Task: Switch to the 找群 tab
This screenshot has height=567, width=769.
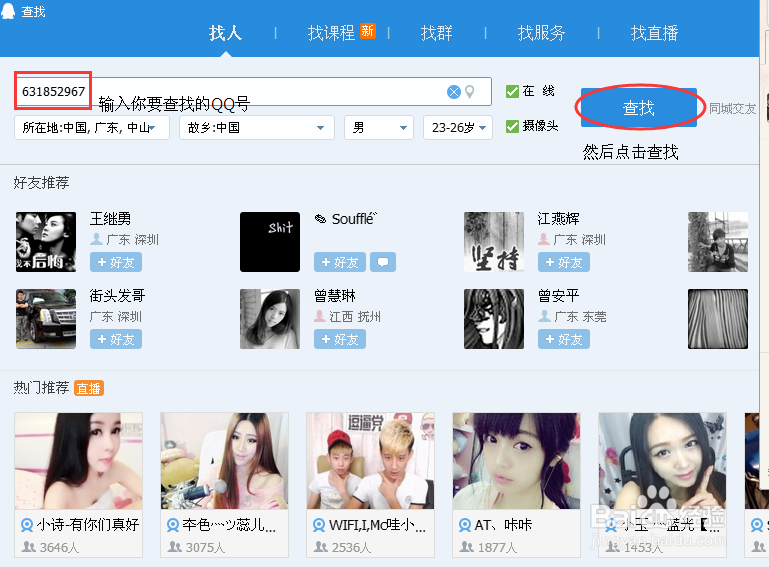Action: point(436,33)
